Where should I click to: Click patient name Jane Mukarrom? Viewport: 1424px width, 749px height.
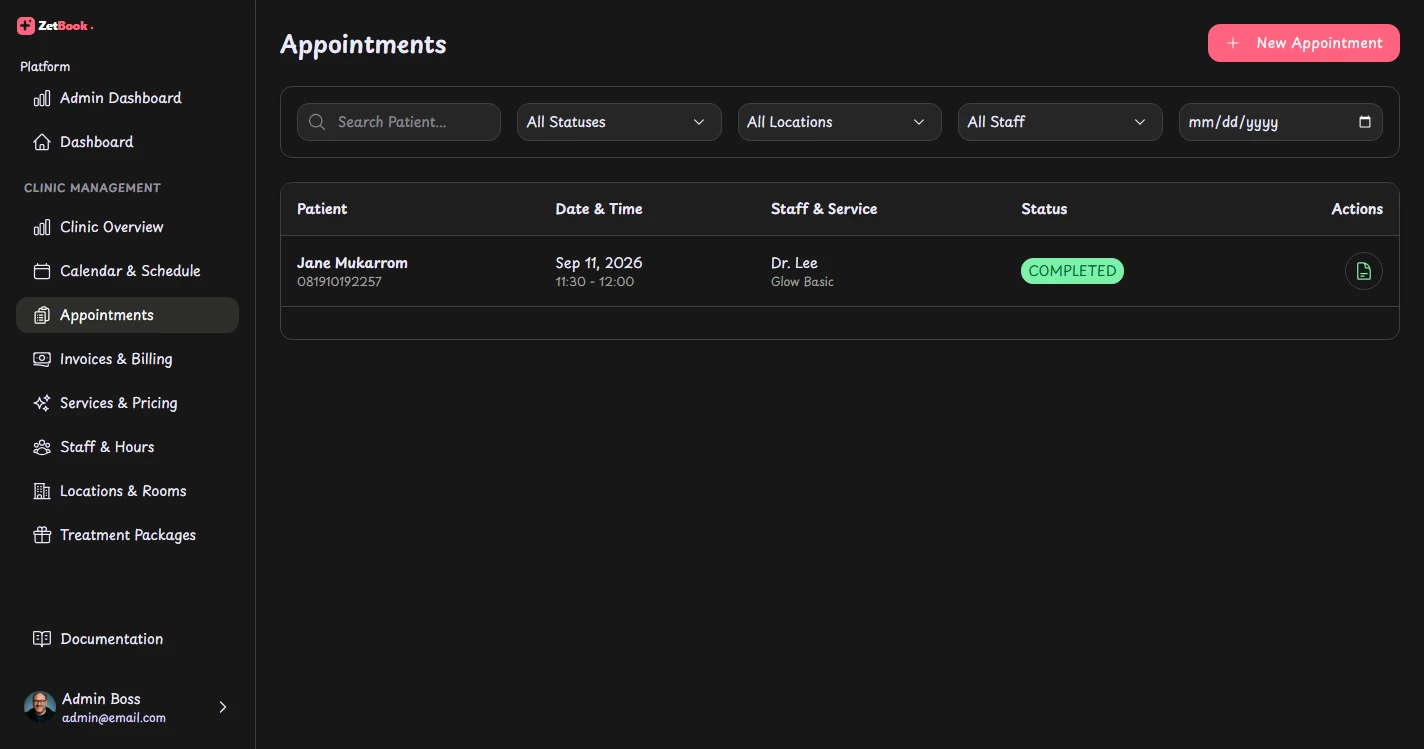point(352,263)
